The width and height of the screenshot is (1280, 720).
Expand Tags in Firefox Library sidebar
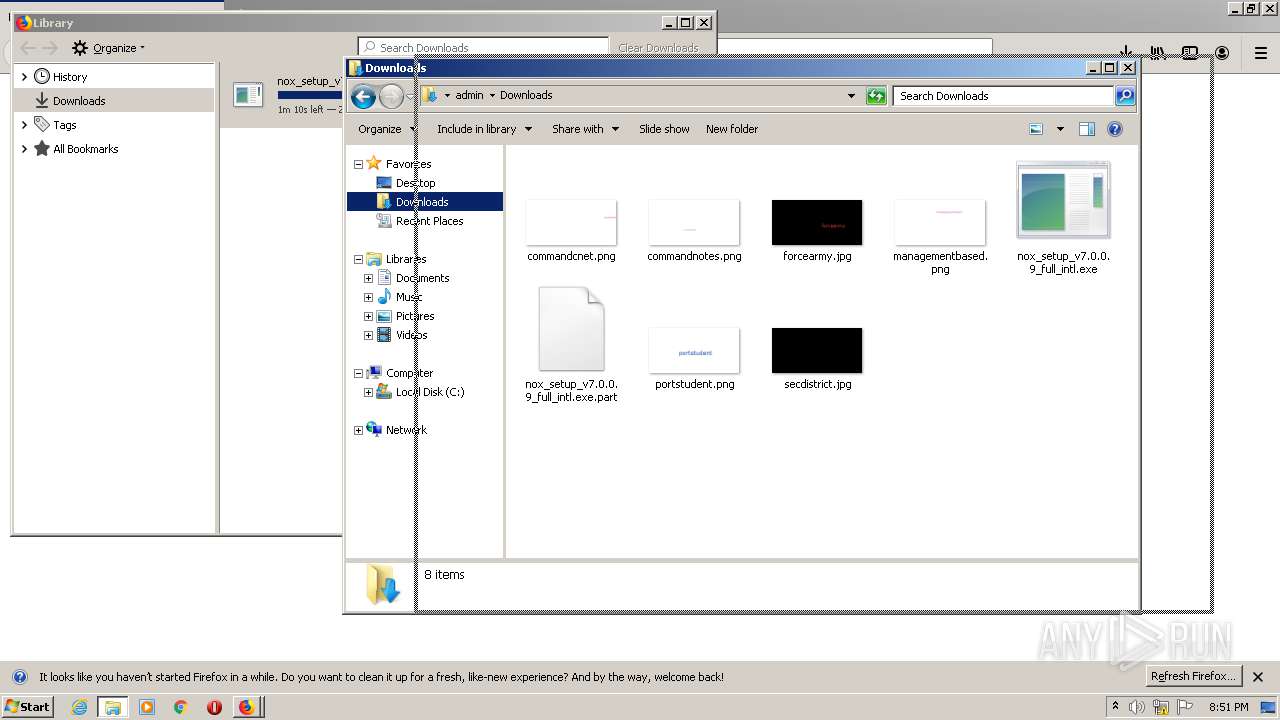(x=24, y=125)
